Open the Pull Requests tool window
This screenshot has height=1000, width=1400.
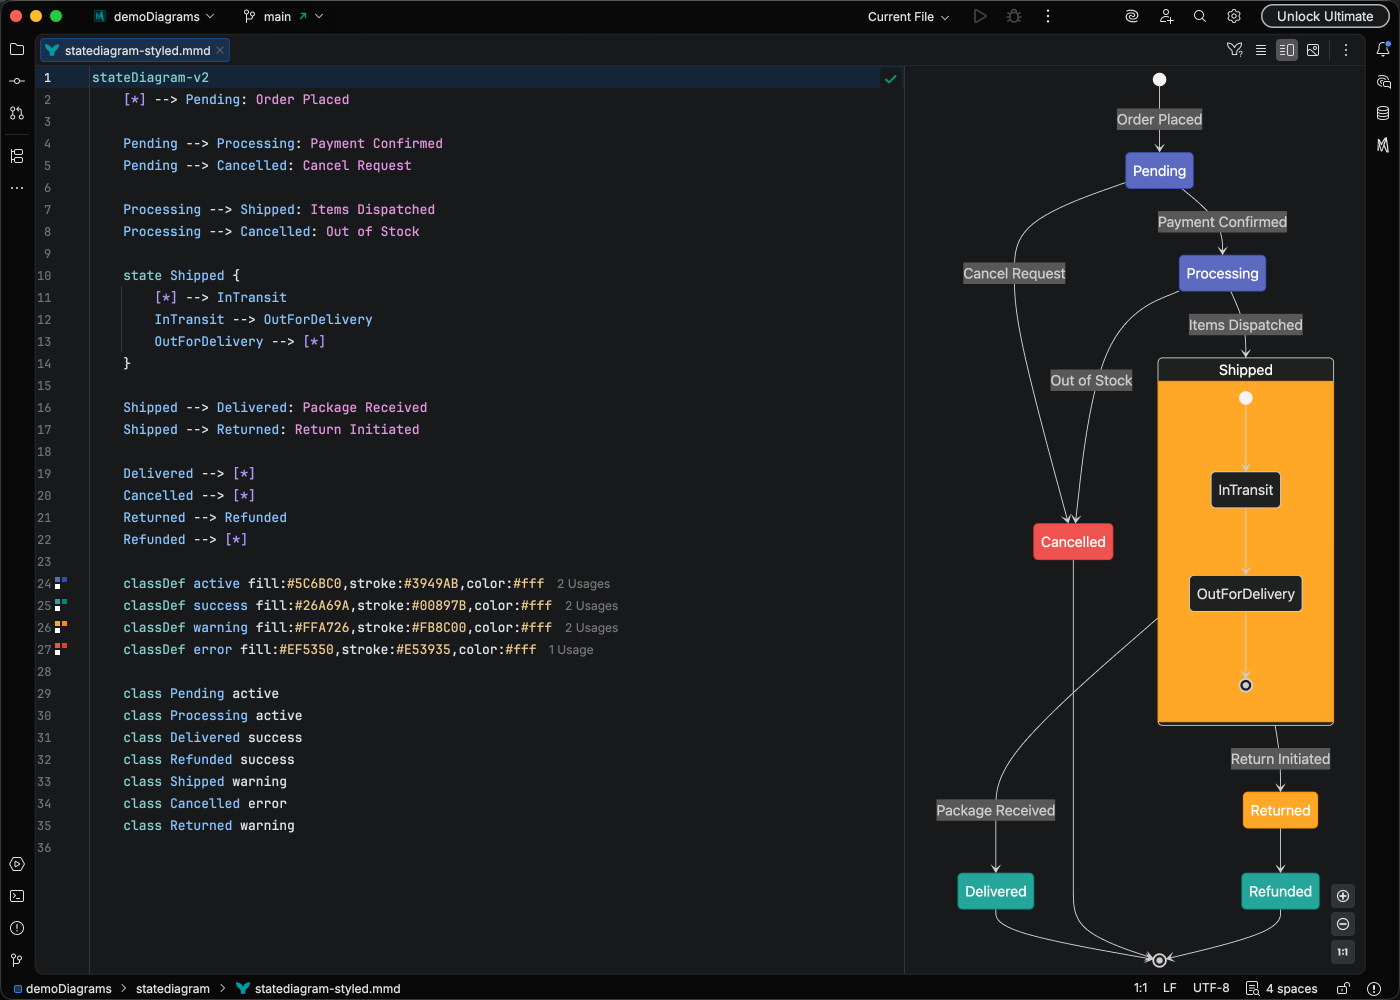(x=17, y=113)
